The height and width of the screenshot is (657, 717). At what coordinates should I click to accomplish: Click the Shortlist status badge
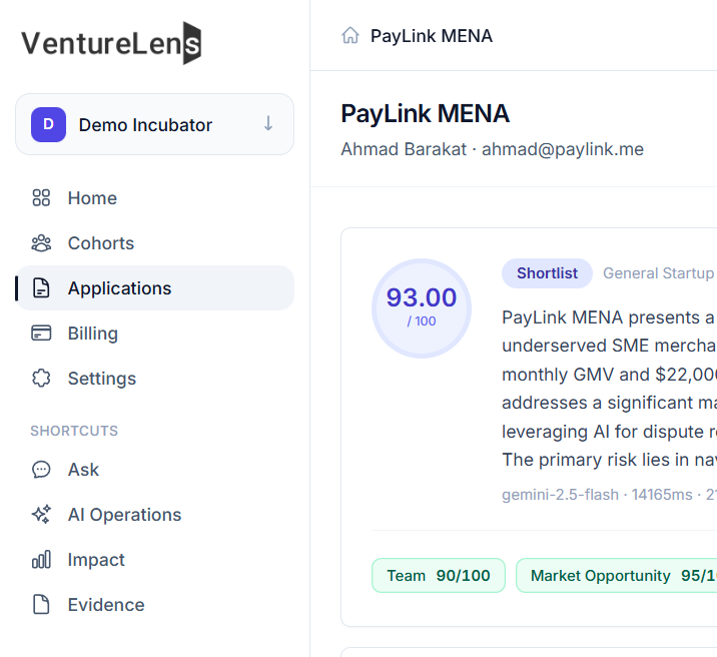pyautogui.click(x=547, y=273)
